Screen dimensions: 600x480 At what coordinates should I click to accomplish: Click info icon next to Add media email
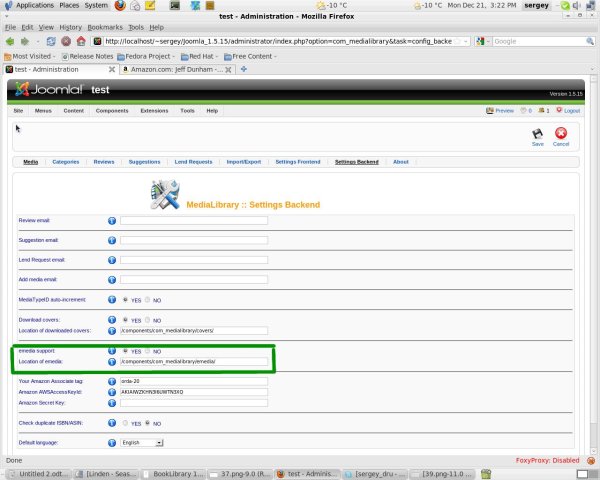[112, 280]
